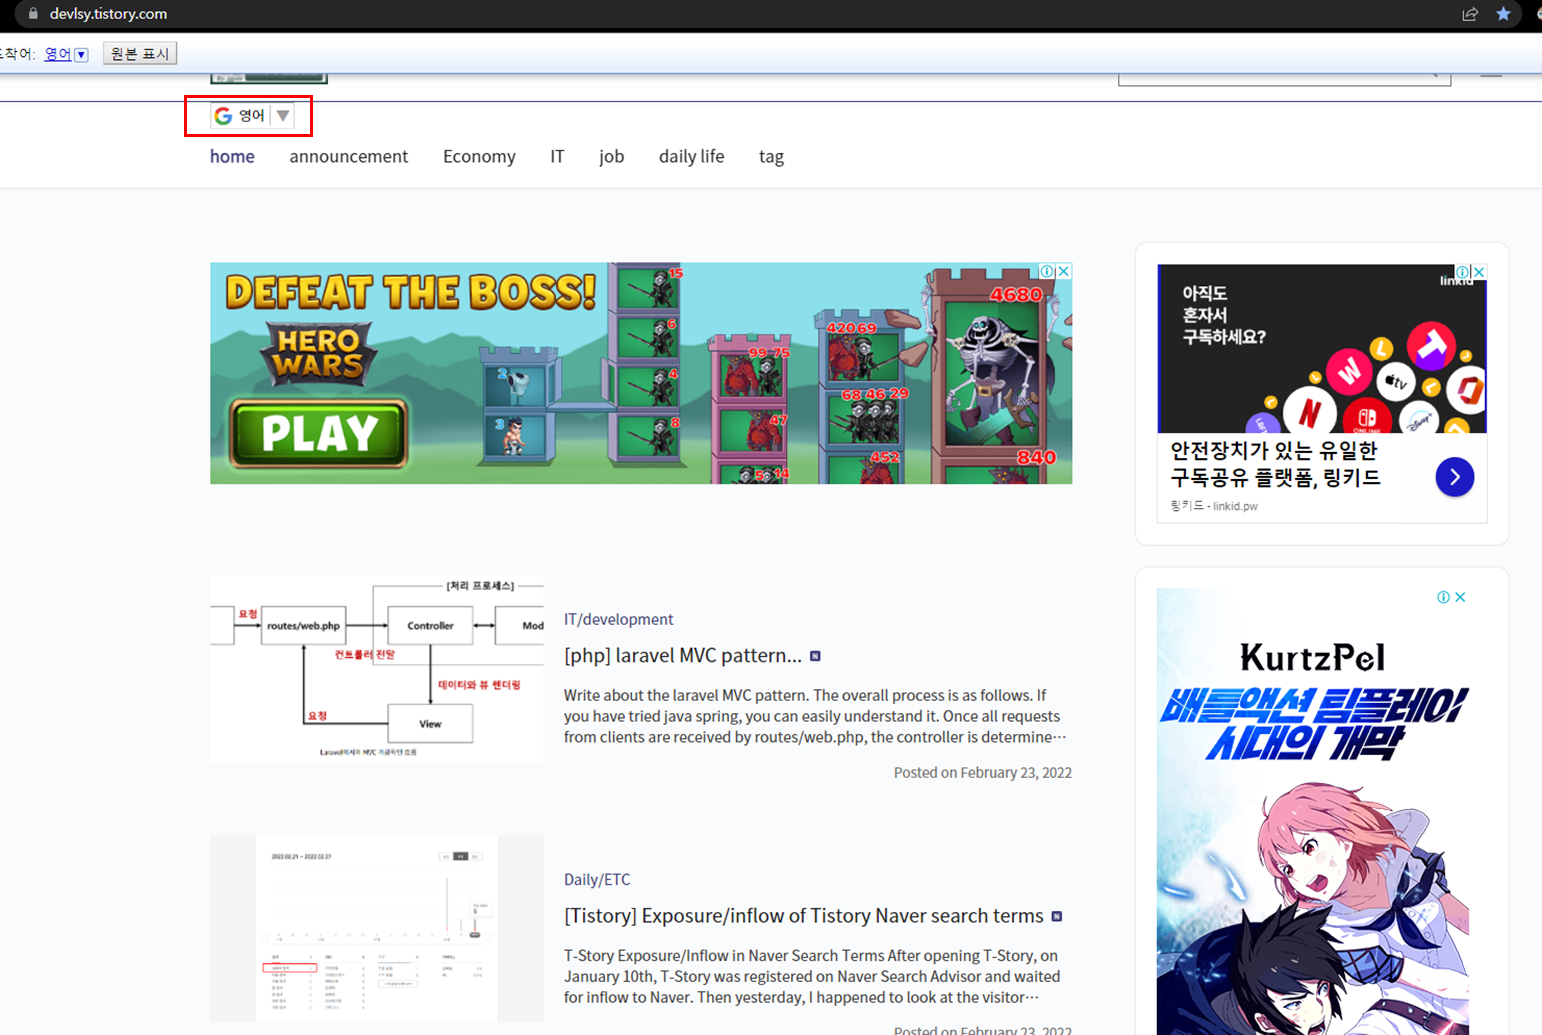The image size is (1542, 1035).
Task: Click the 원본 표시 button
Action: click(140, 54)
